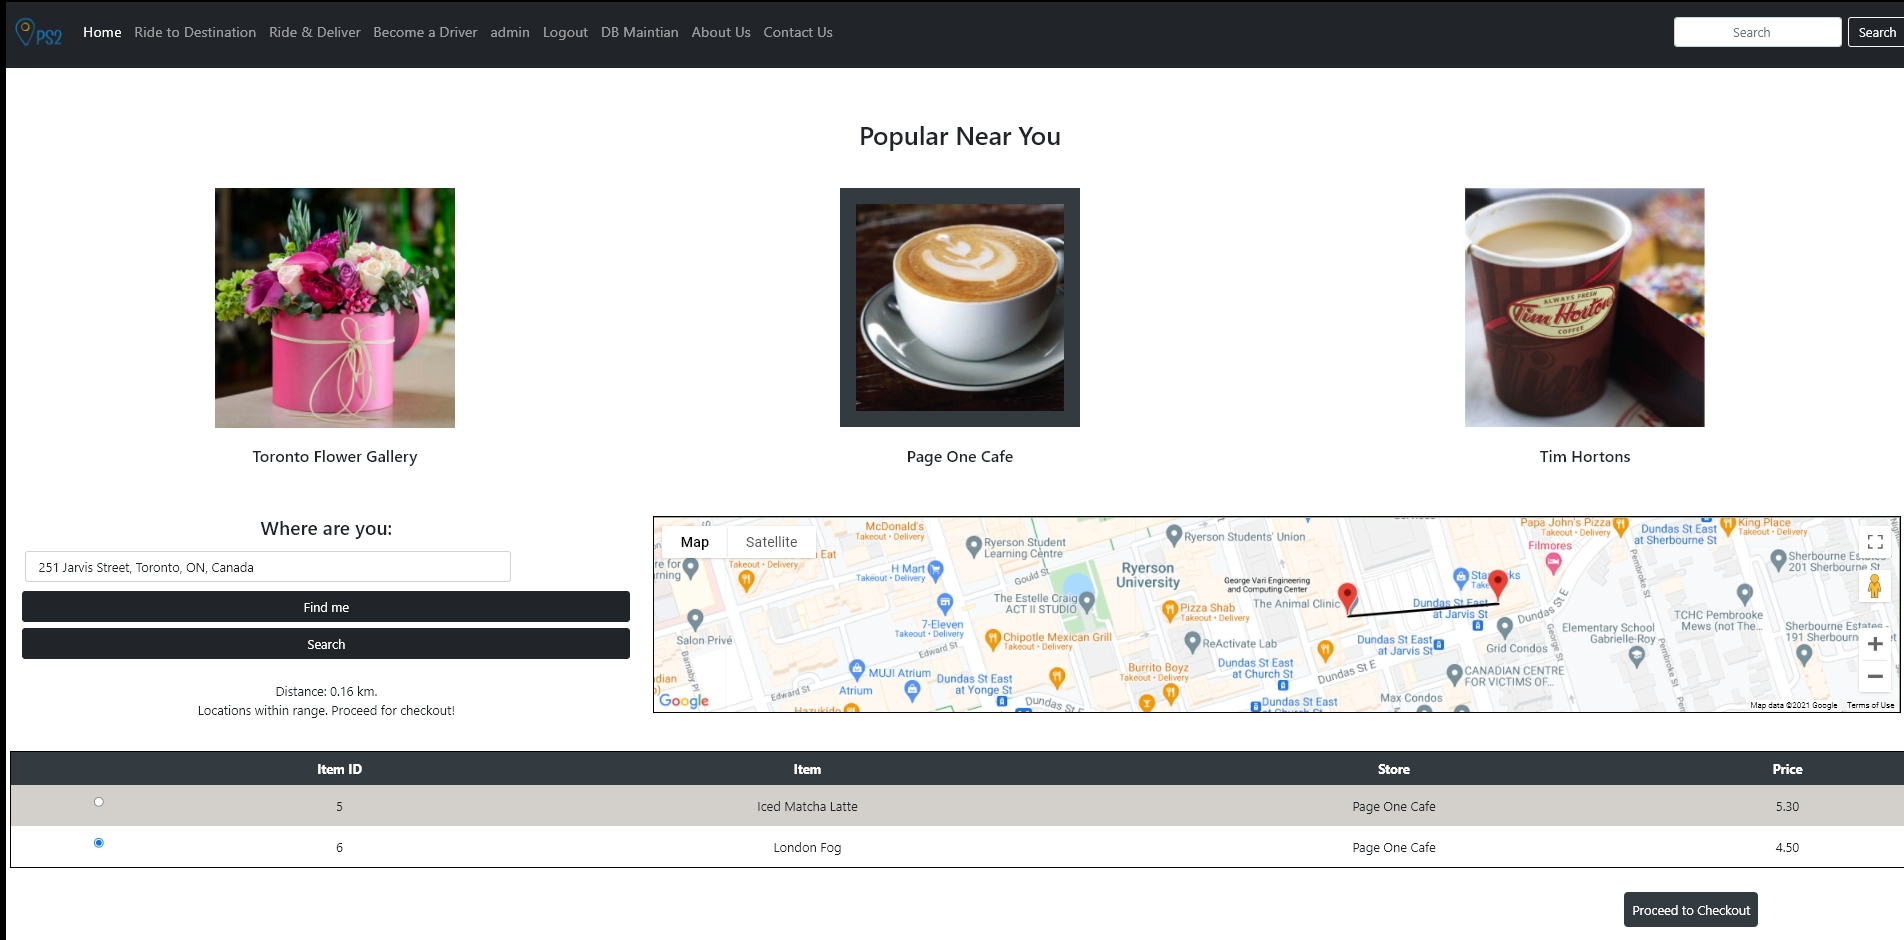Screen dimensions: 1904x940
Task: Click the red marker near Starbucks
Action: (x=1497, y=584)
